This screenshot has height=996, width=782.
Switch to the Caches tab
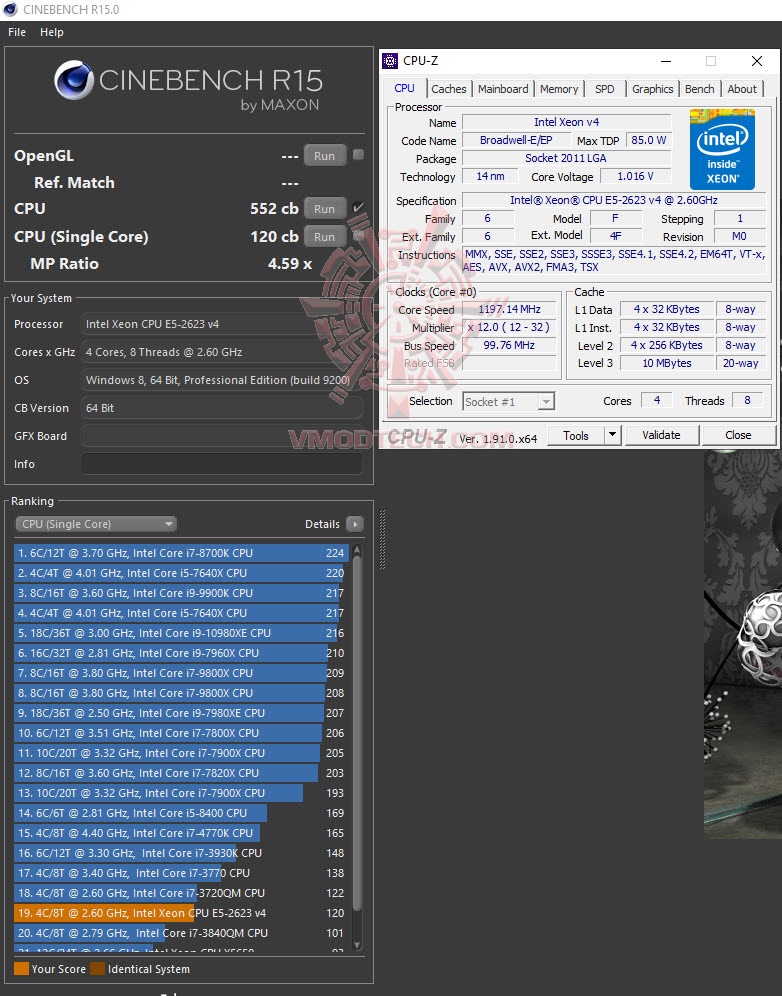click(448, 89)
